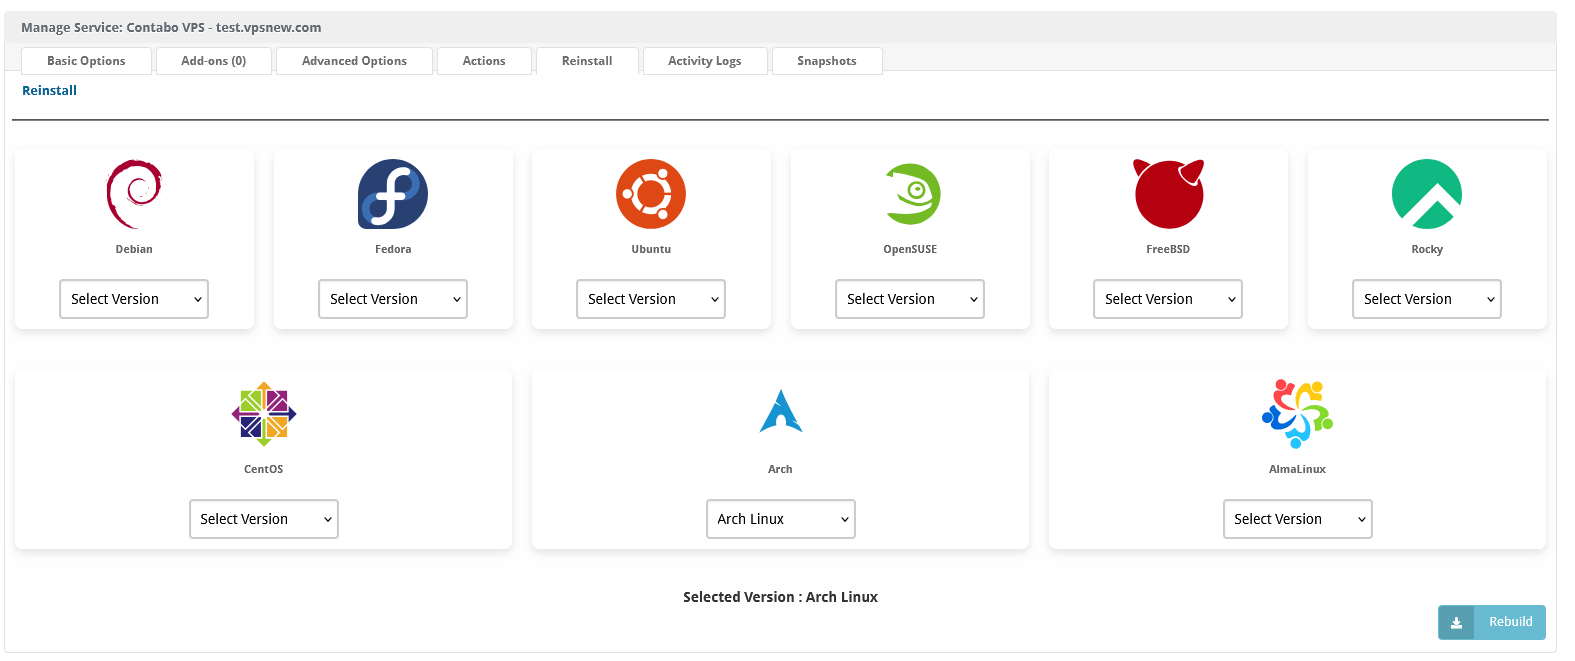Choose the FreeBSD daemon logo
Screen dimensions: 1575x661
(x=1168, y=194)
